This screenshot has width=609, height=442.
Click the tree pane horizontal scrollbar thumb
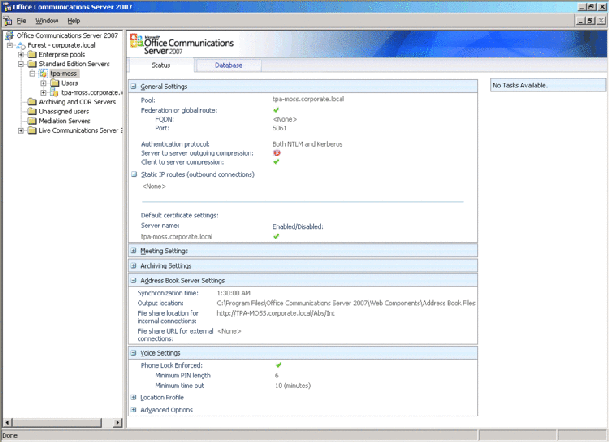[x=57, y=422]
